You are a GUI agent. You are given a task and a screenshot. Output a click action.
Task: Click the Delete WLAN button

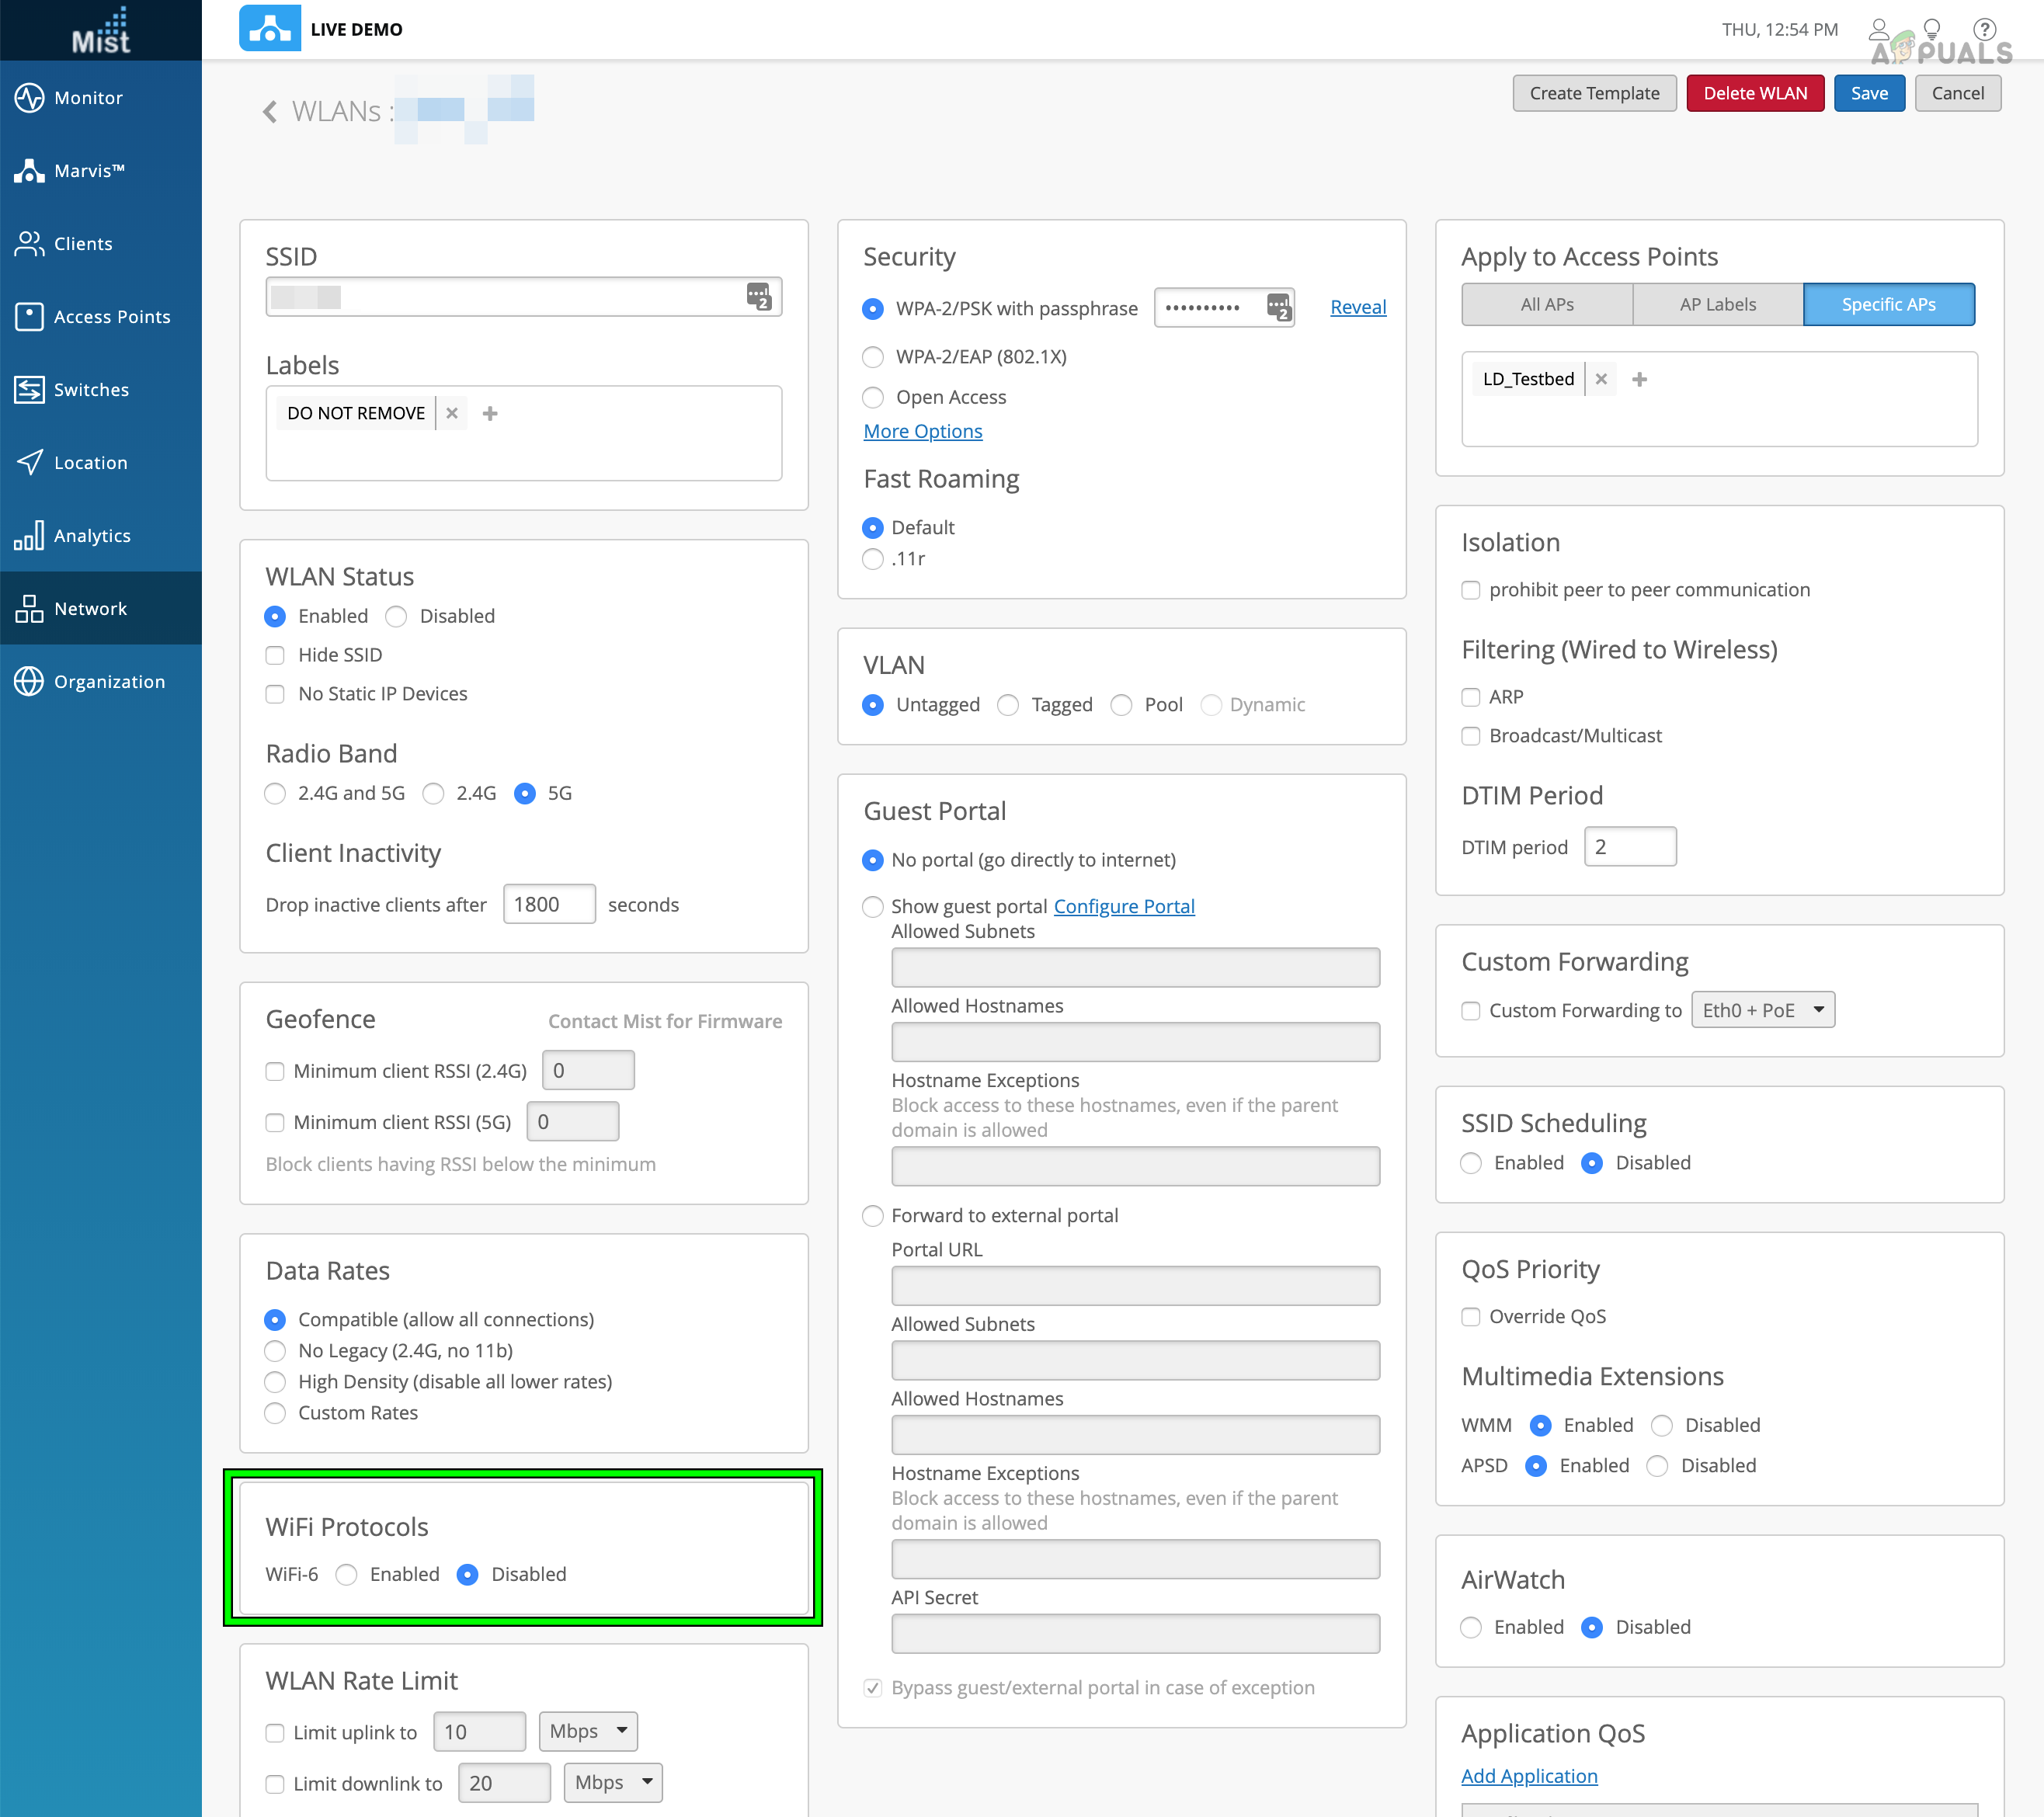point(1754,93)
